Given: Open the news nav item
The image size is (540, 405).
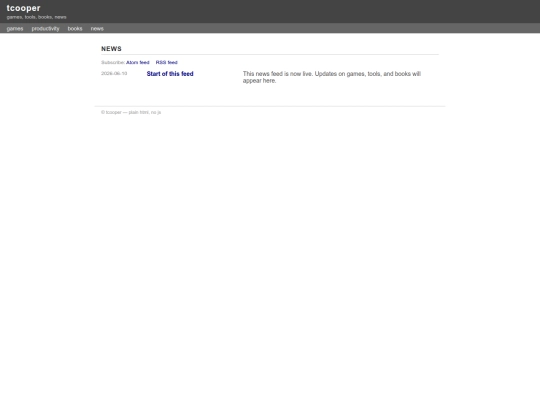Looking at the screenshot, I should 97,29.
